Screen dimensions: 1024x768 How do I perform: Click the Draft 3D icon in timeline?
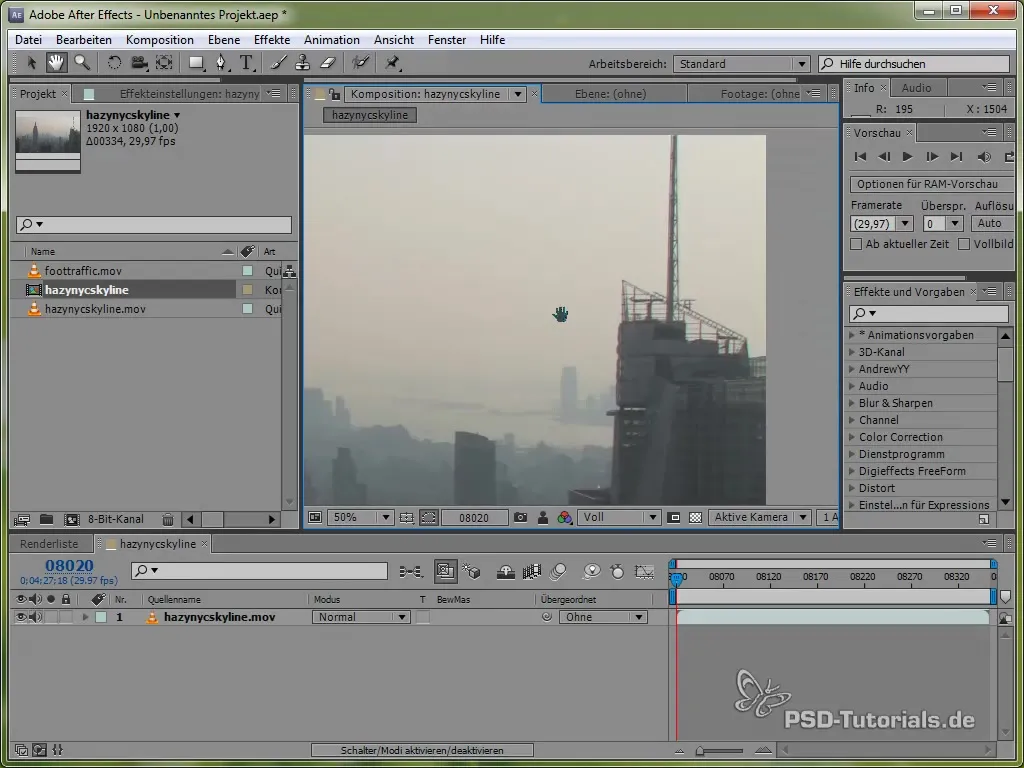(472, 572)
